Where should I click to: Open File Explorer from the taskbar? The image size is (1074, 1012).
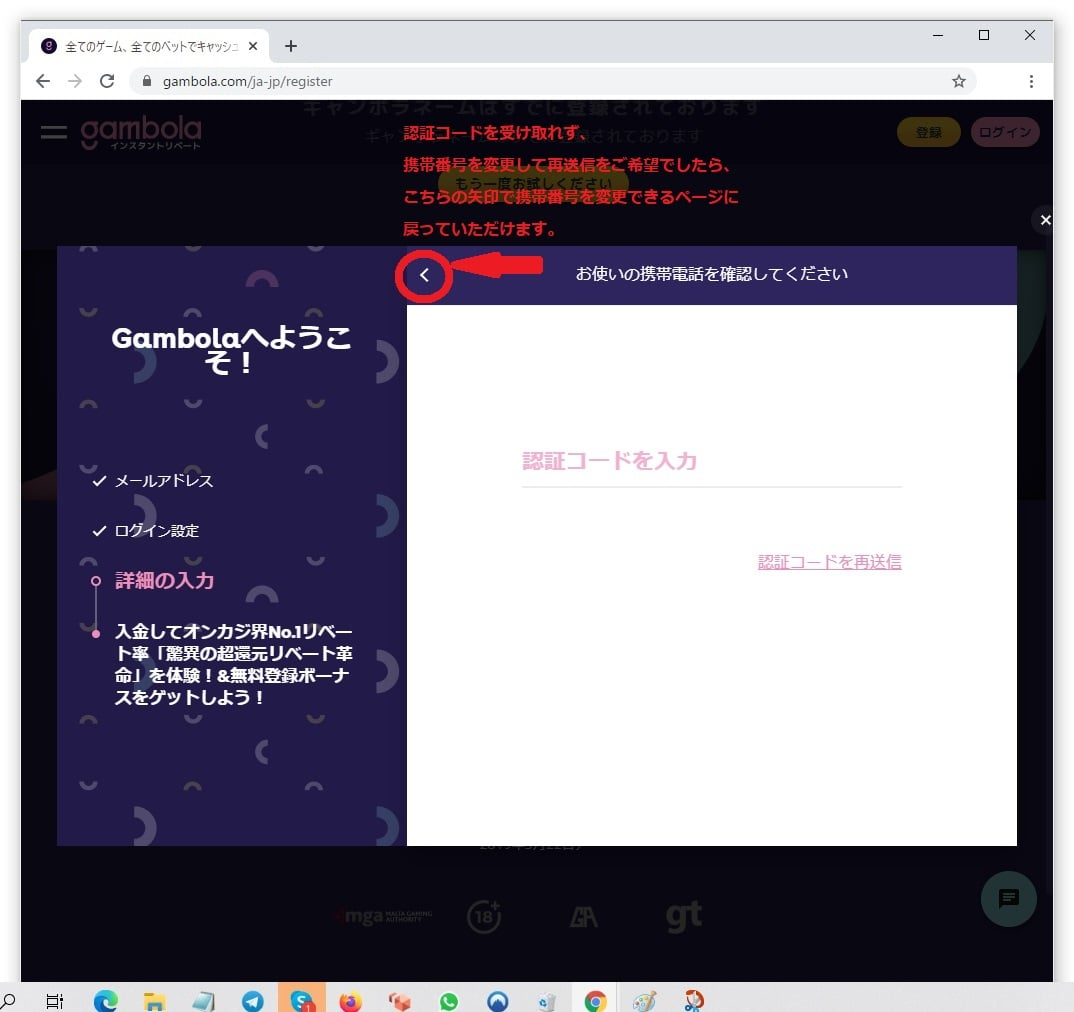coord(154,1001)
